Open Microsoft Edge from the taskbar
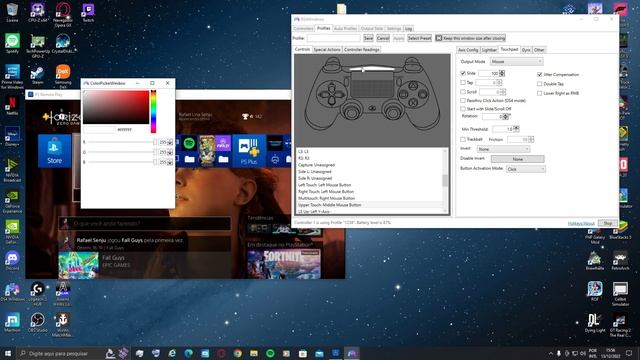The height and width of the screenshot is (360, 640). click(x=189, y=353)
